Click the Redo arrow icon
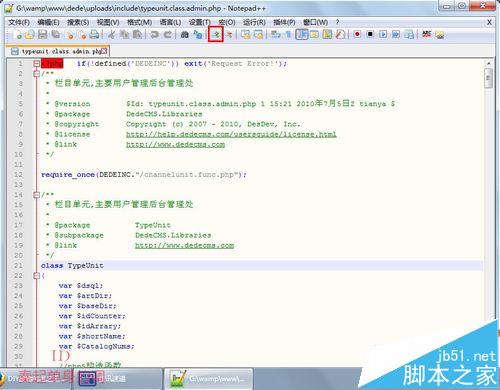 (168, 34)
